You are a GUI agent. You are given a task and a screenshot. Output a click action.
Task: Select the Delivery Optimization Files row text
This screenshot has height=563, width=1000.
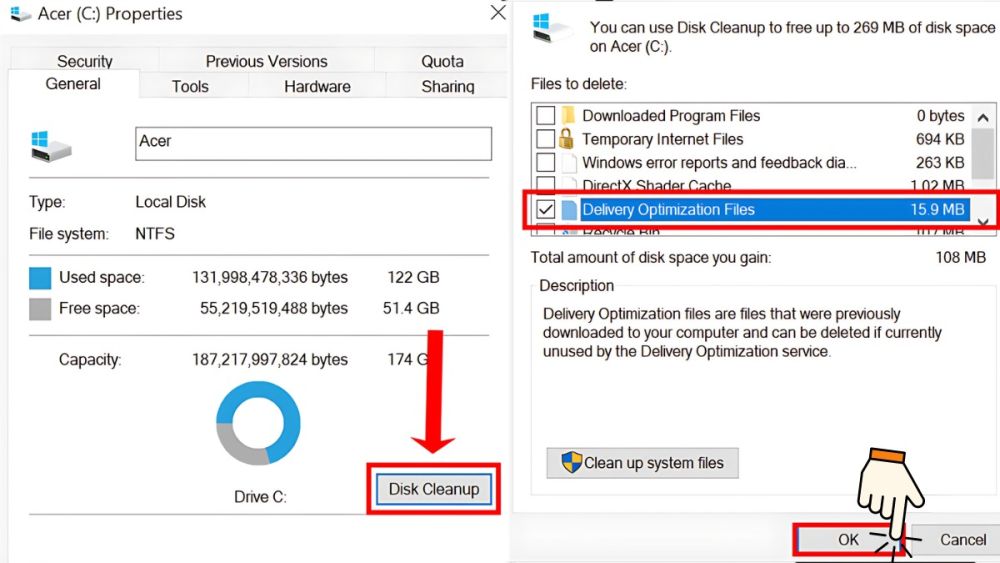[x=668, y=209]
